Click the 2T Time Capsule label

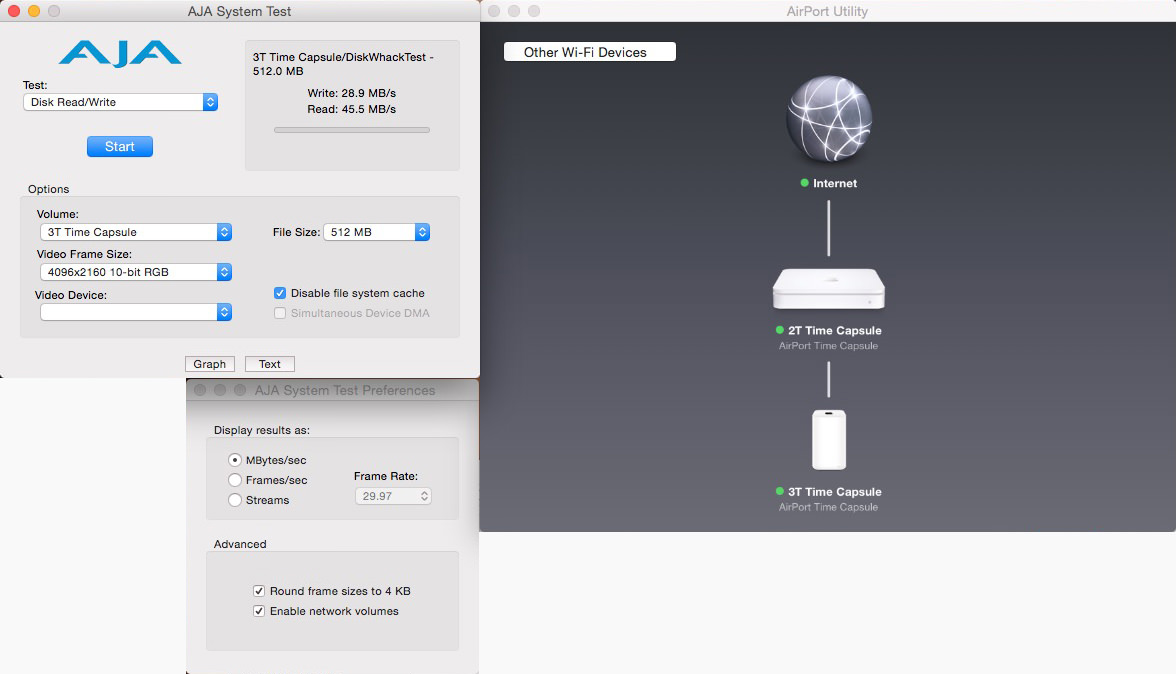[835, 331]
